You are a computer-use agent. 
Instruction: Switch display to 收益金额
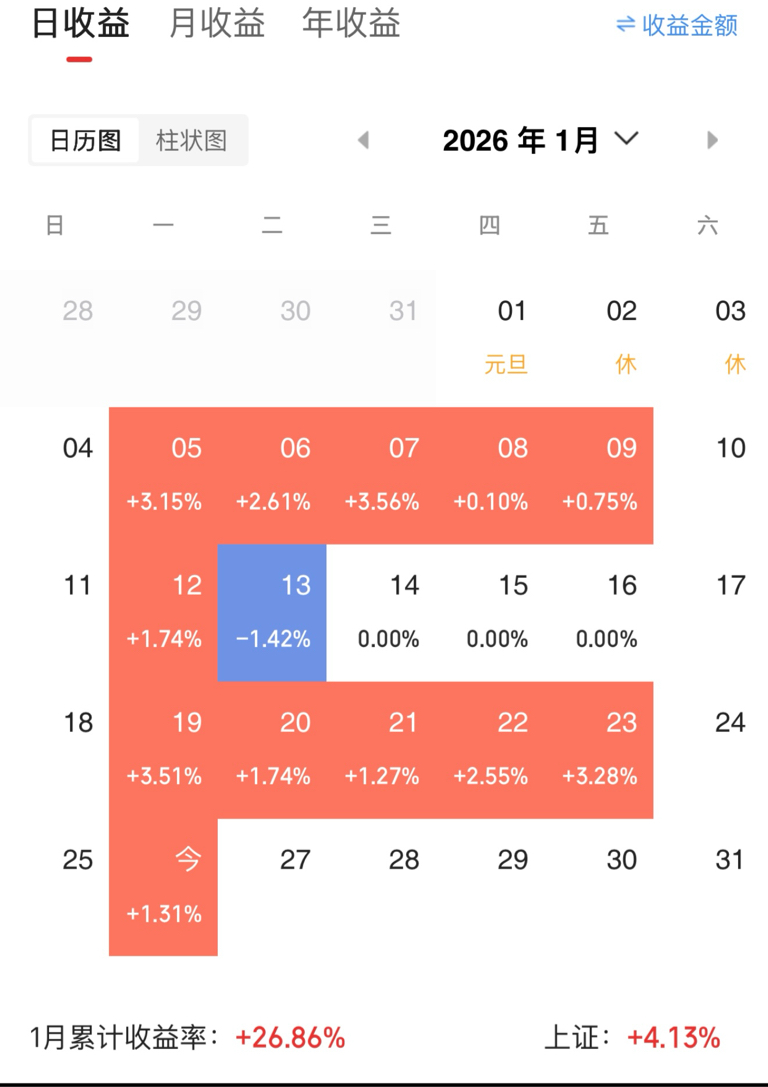690,25
